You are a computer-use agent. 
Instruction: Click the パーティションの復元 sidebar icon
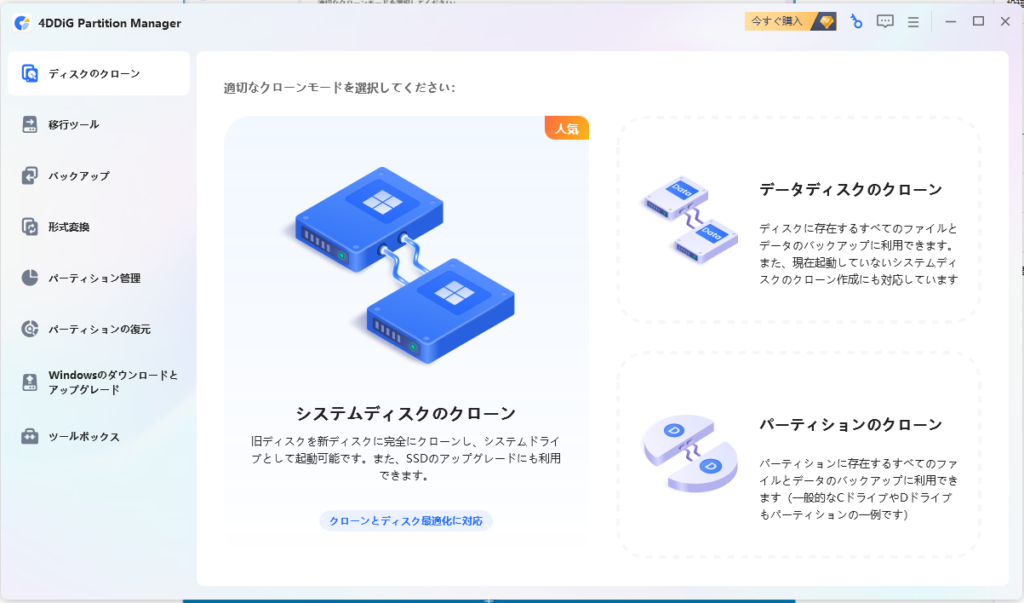click(x=30, y=329)
